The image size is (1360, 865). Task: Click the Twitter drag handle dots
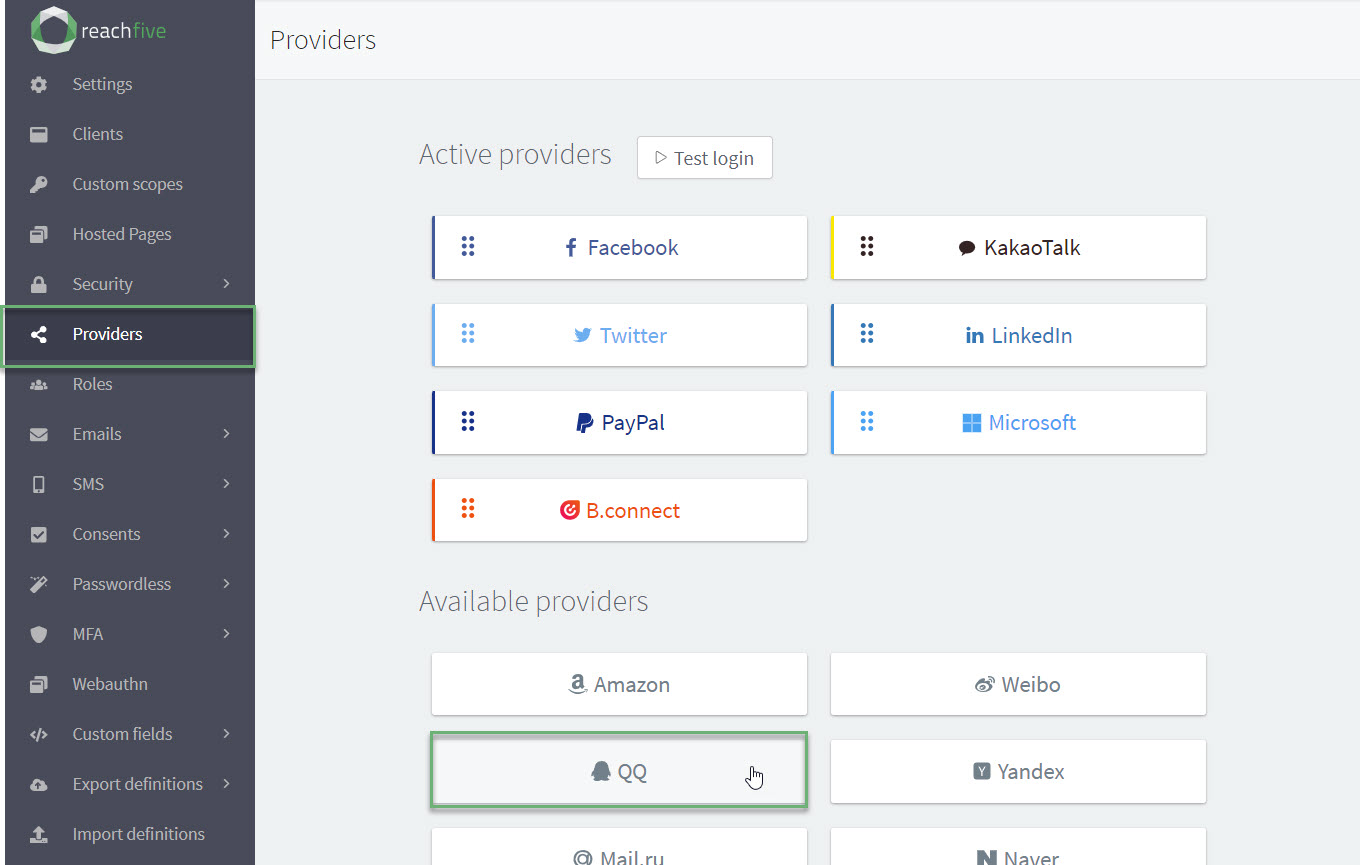pos(468,334)
